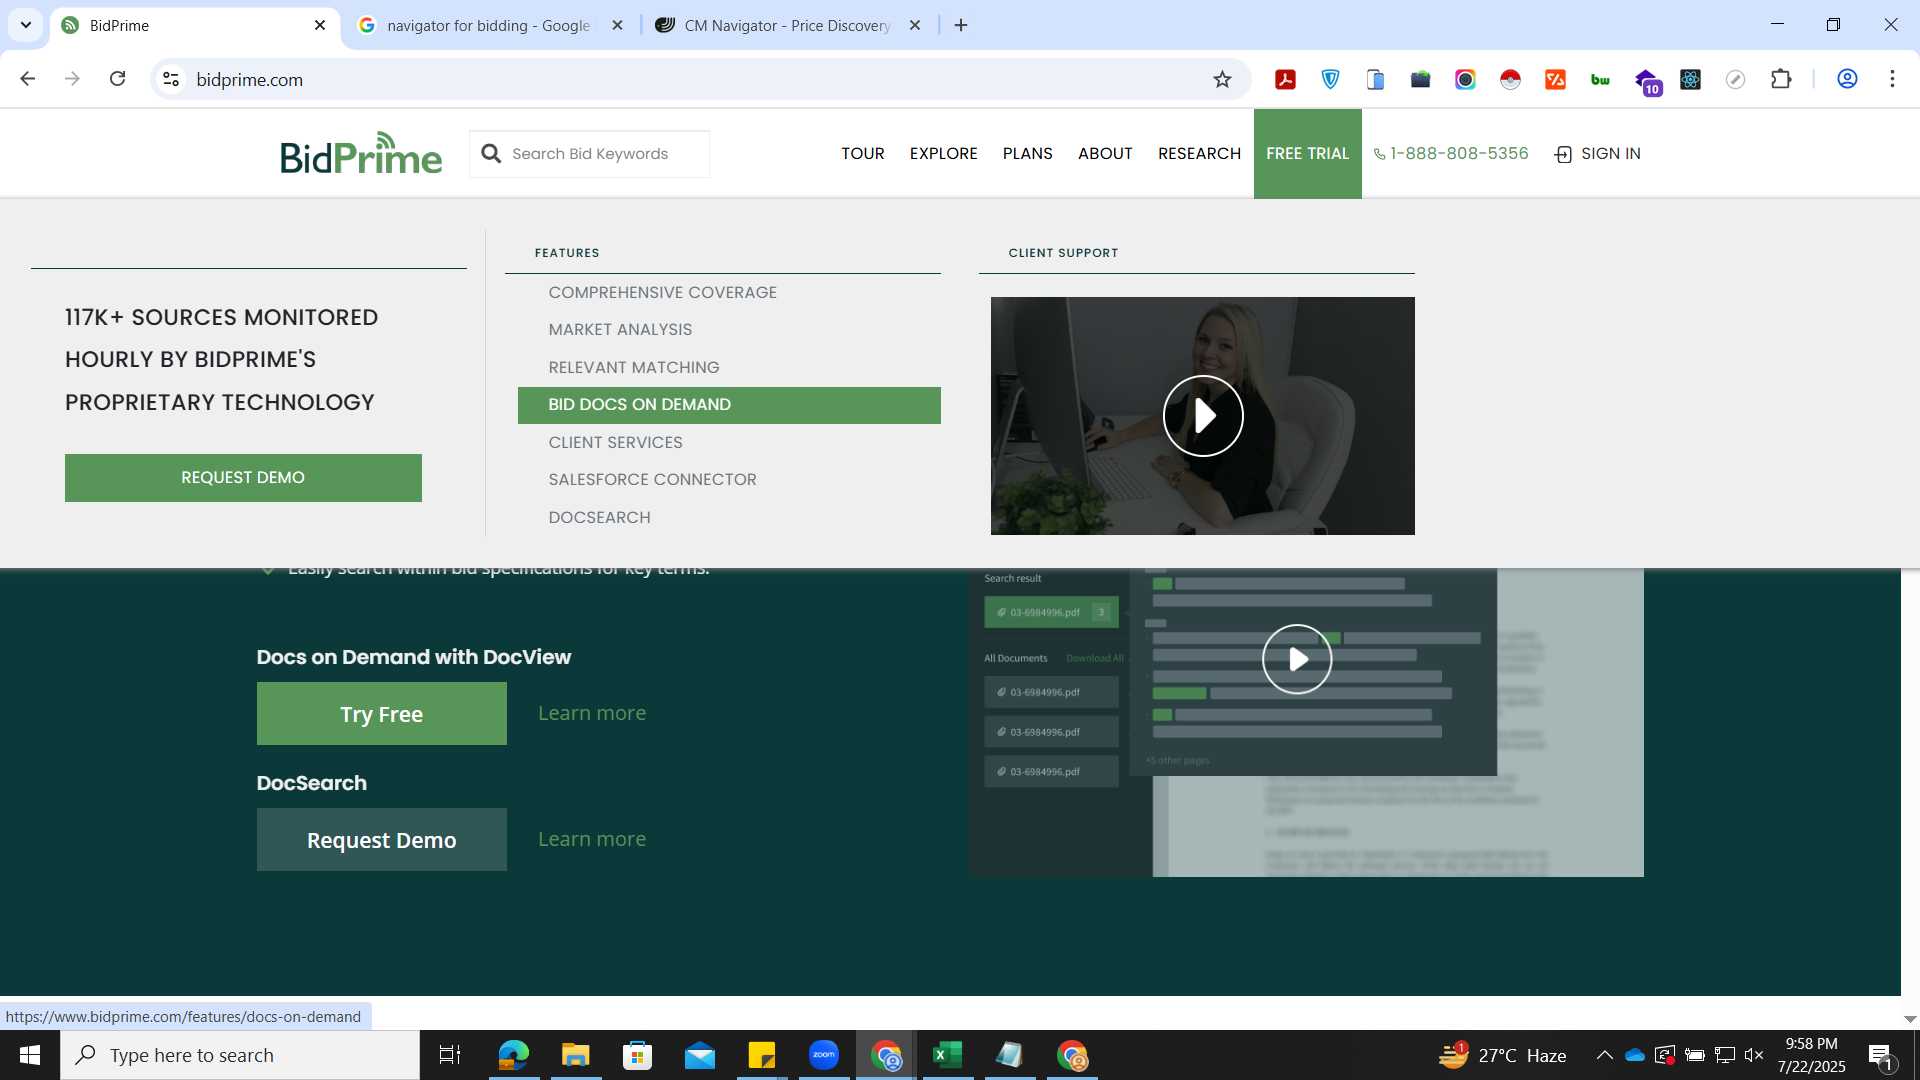Screen dimensions: 1920x1080
Task: Open the Chrome profile avatar icon
Action: pos(1847,79)
